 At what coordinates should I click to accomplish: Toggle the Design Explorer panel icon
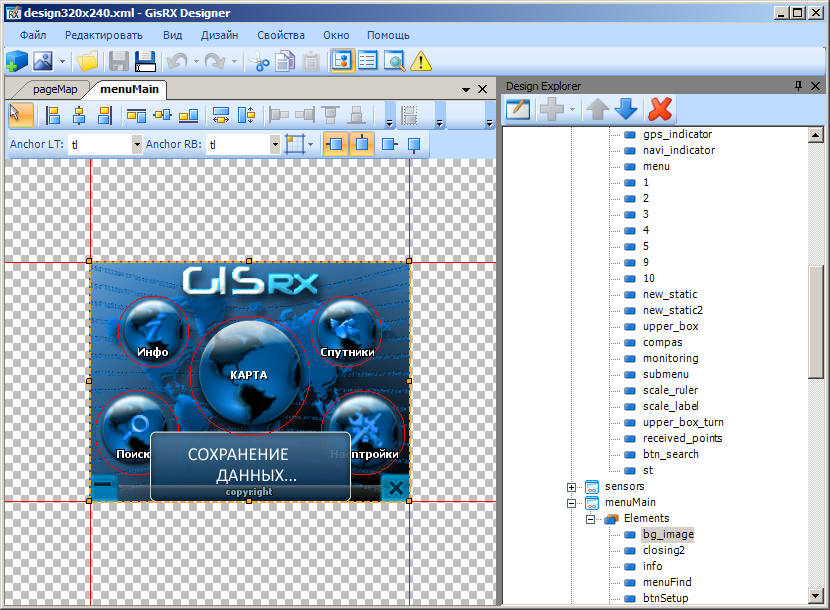tap(342, 61)
